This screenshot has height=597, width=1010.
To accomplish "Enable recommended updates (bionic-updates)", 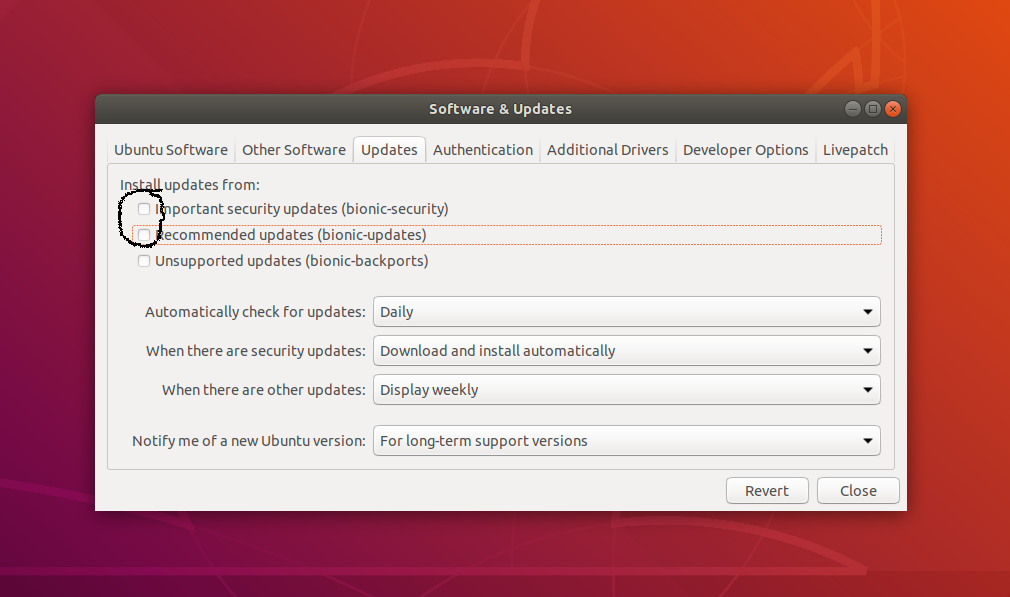I will (x=144, y=235).
